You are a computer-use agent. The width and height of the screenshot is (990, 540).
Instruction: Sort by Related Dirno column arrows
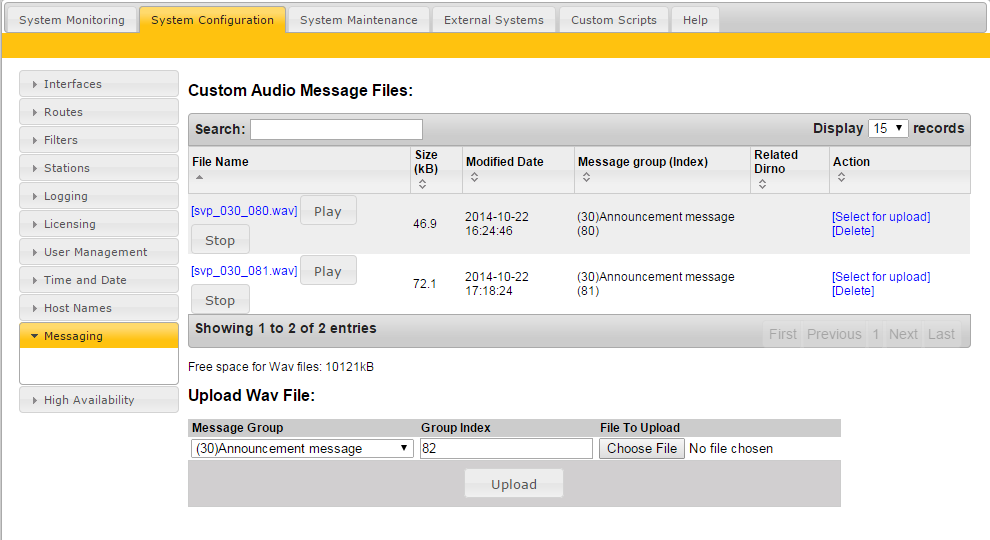[762, 184]
